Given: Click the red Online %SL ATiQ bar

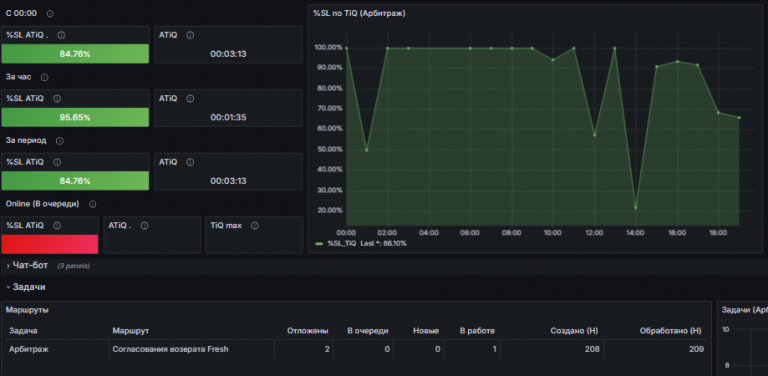Looking at the screenshot, I should click(x=49, y=244).
